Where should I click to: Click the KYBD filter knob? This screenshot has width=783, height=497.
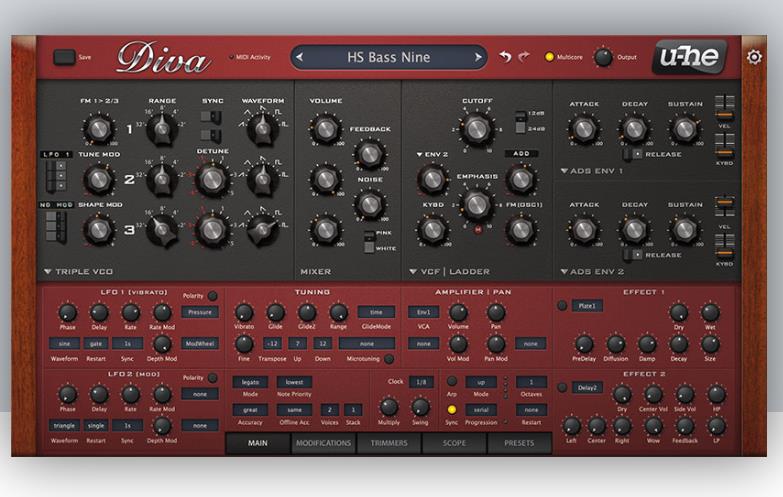coord(432,229)
